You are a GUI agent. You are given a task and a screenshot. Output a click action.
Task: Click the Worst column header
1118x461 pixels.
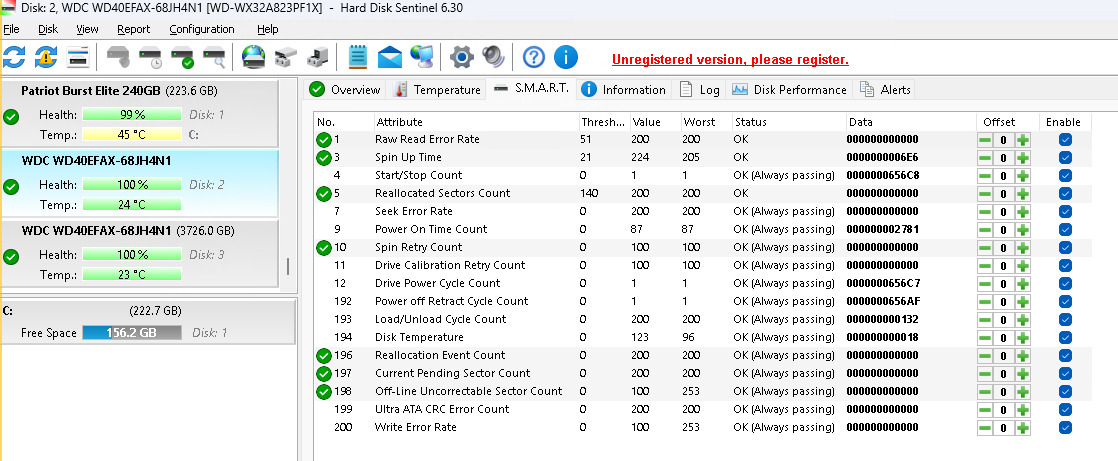[705, 122]
